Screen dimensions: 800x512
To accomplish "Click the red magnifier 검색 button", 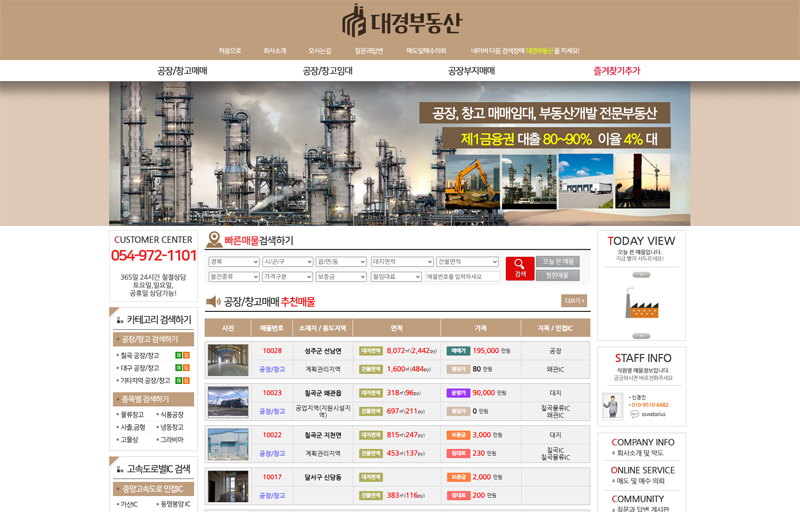I will pos(519,268).
